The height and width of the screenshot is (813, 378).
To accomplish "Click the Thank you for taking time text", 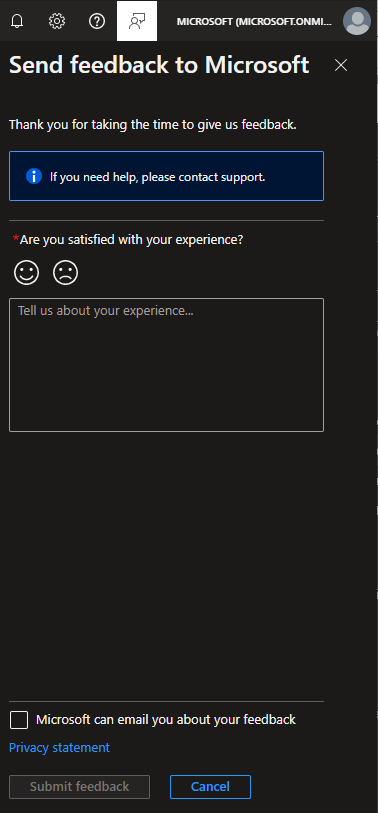I will click(x=153, y=125).
